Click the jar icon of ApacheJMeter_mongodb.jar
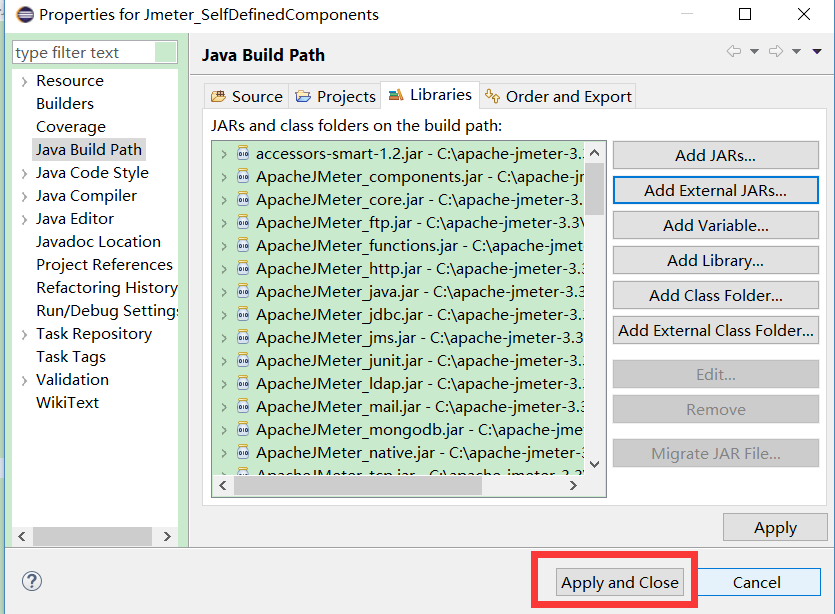Screen dimensions: 835x614 point(243,429)
